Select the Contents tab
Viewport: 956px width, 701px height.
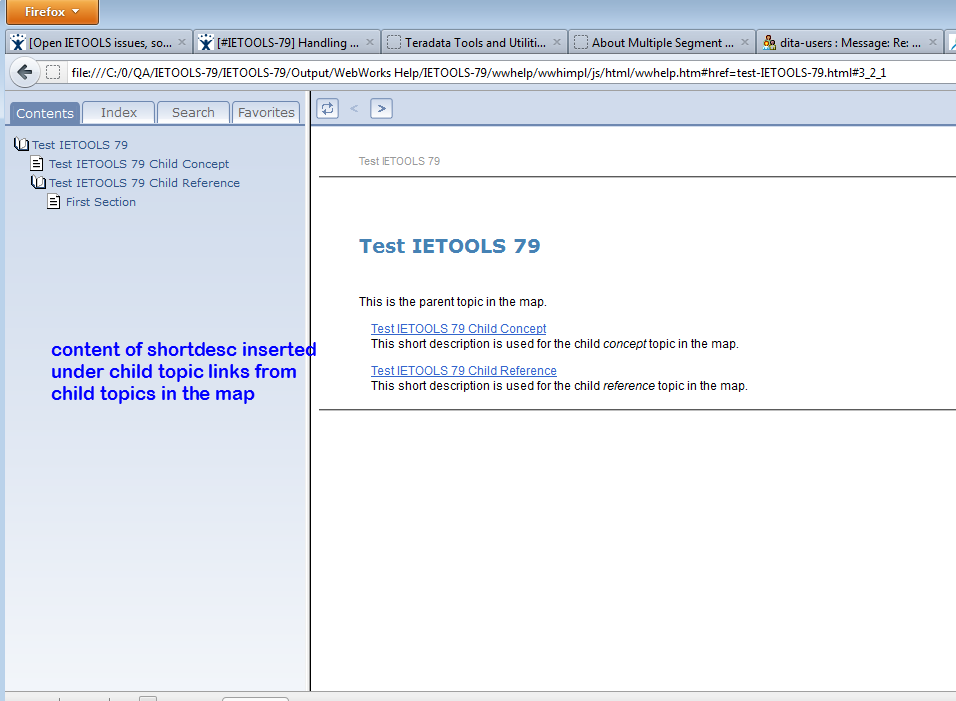(x=45, y=113)
